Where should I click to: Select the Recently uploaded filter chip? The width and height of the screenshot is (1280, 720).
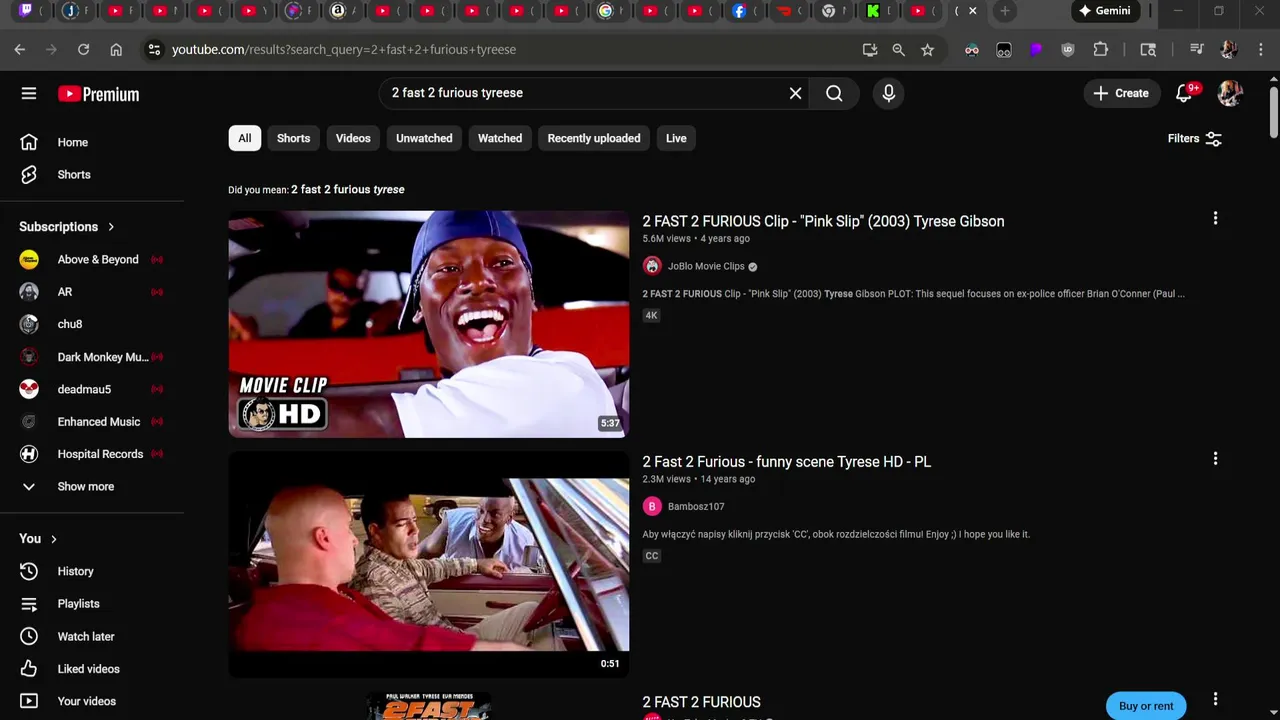click(x=594, y=138)
